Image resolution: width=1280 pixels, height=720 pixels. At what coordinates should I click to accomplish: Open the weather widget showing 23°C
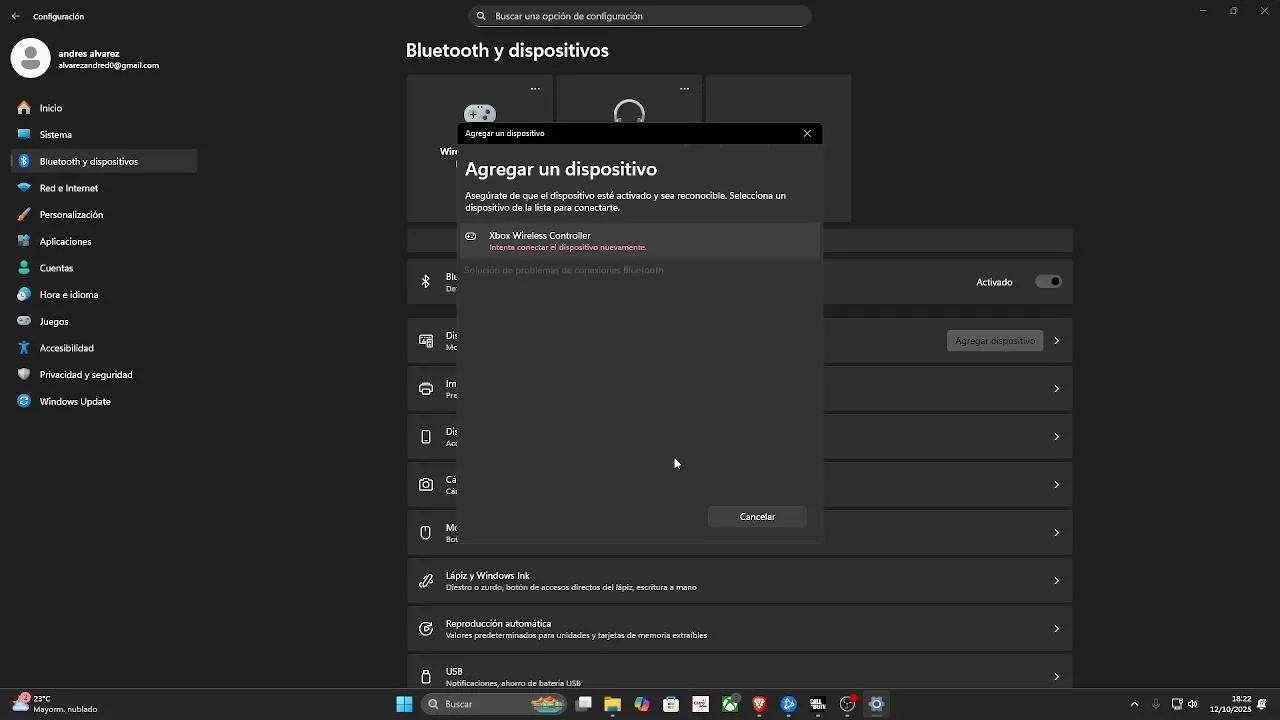[56, 704]
